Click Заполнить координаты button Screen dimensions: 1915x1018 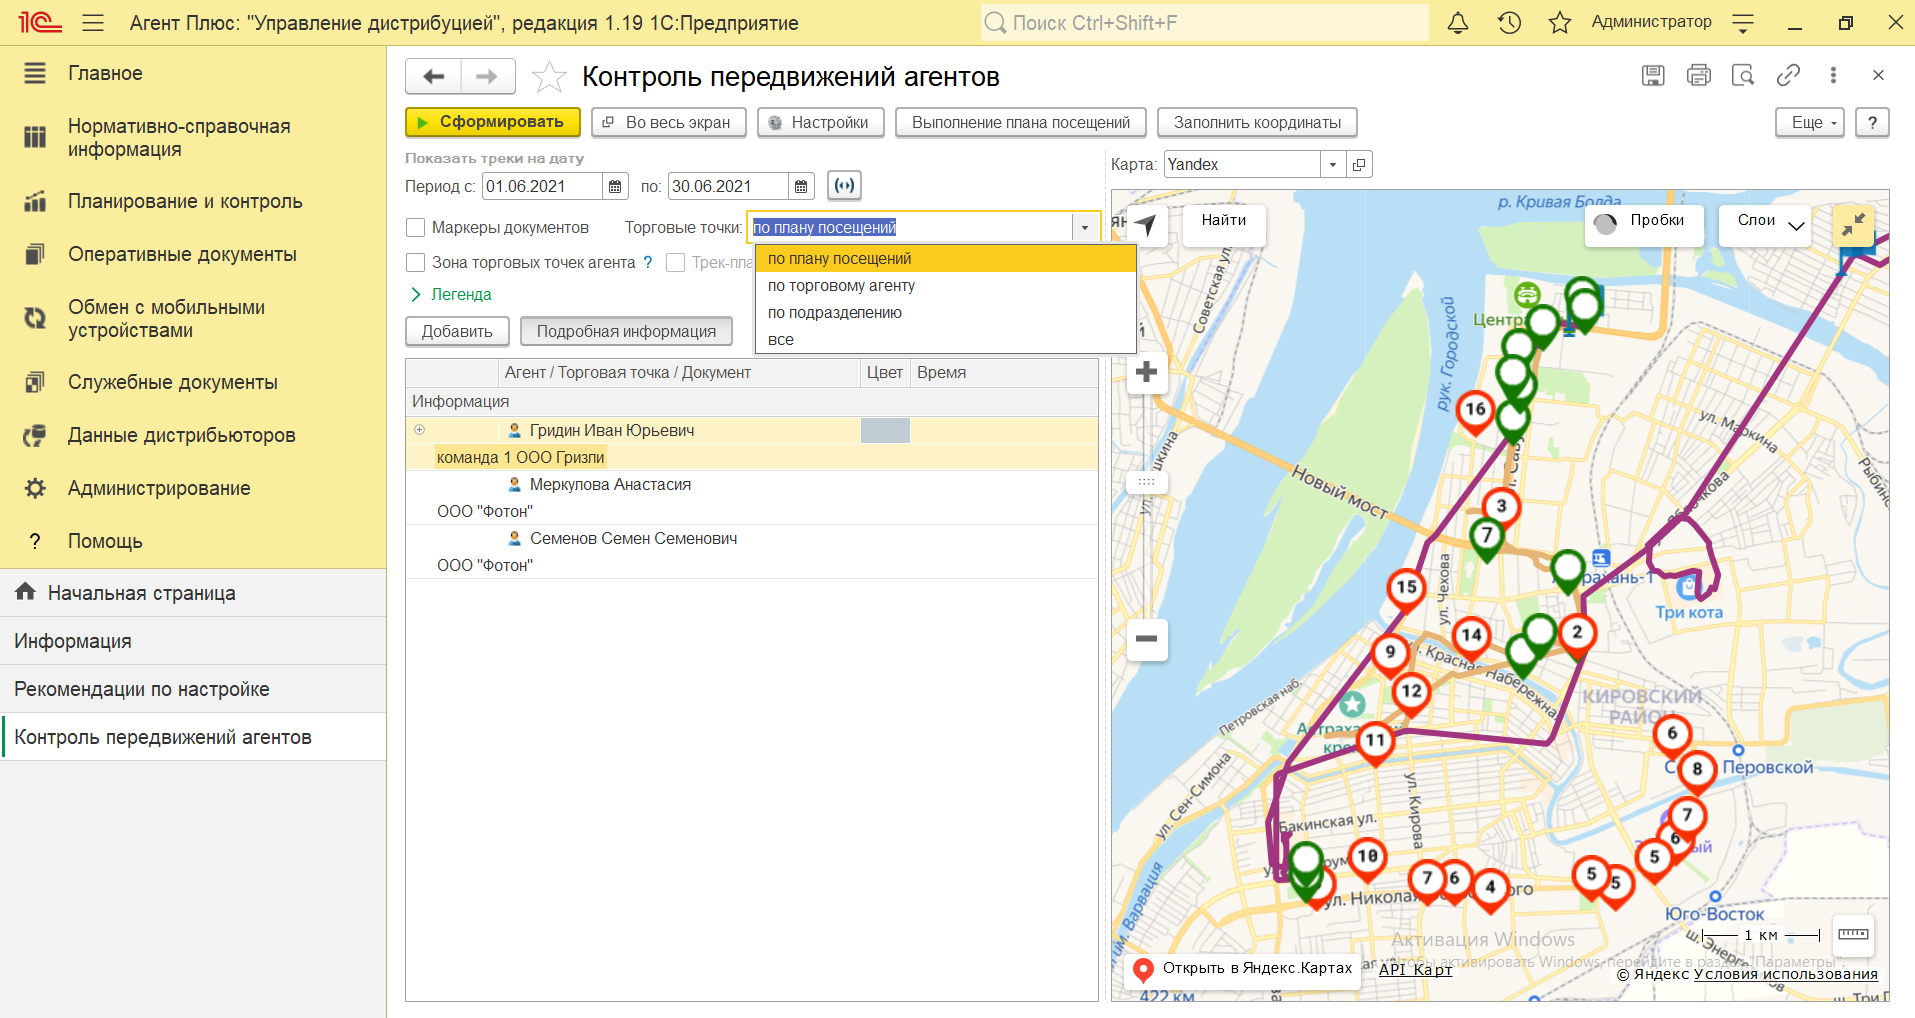tap(1257, 122)
